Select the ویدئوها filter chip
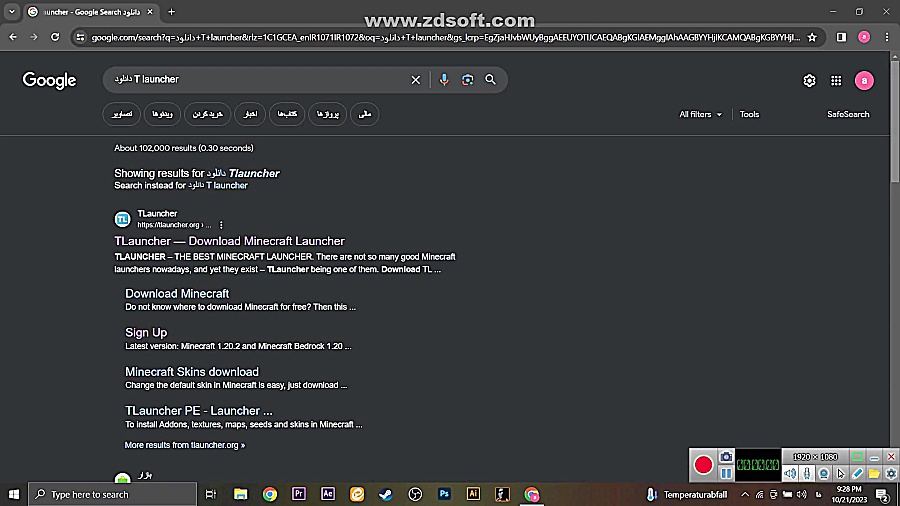The image size is (900, 506). click(162, 114)
